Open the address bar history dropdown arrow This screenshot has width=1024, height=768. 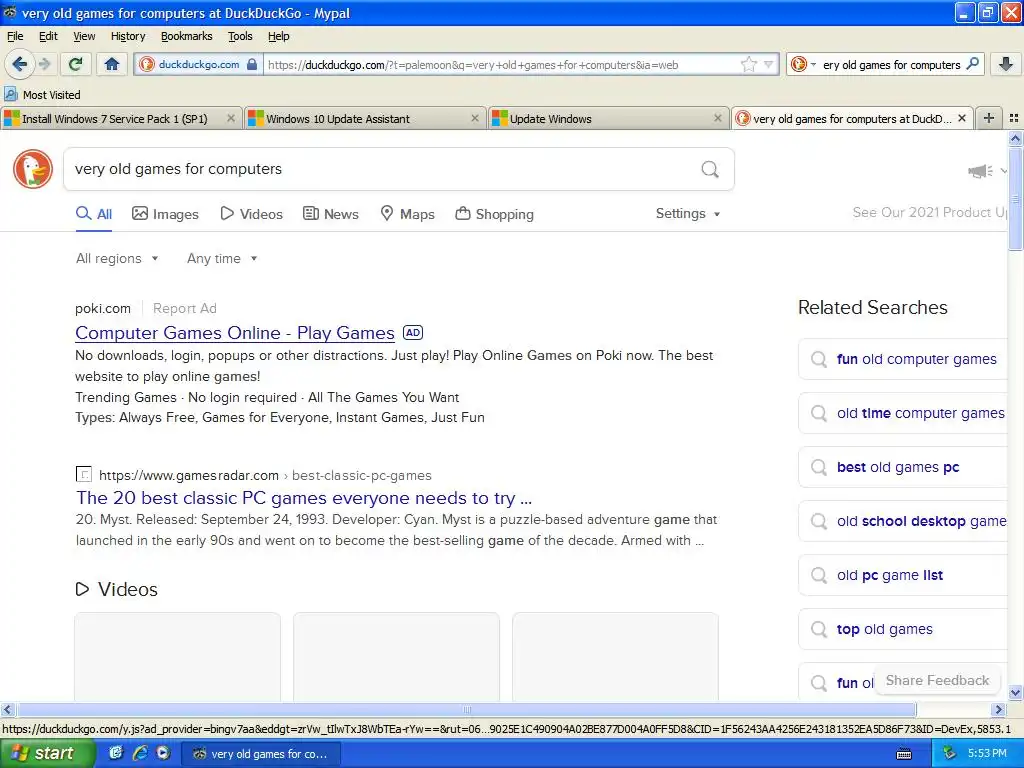coord(769,65)
